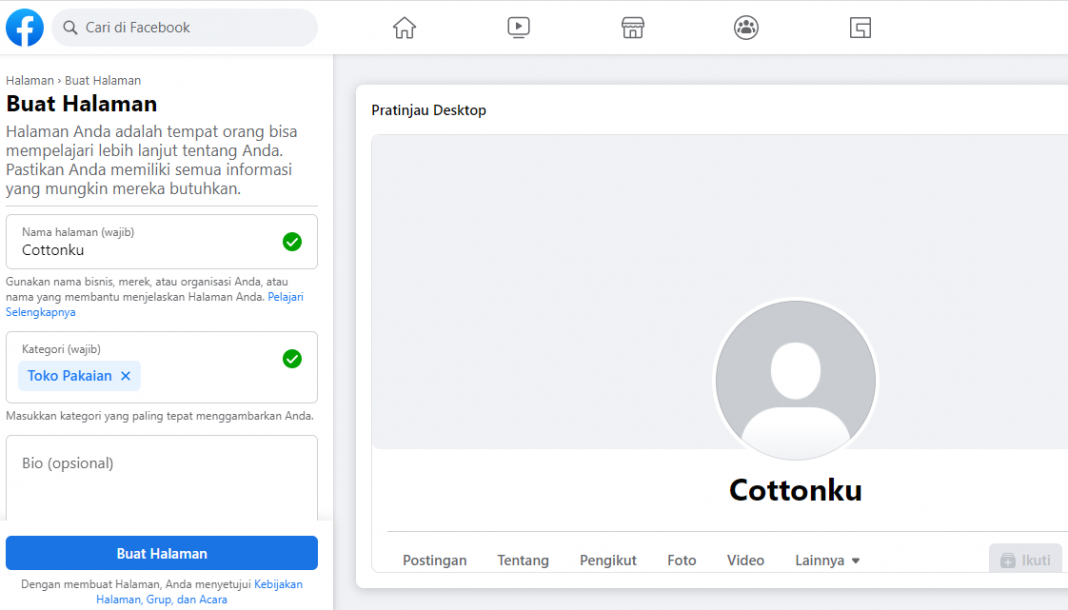Open the Home feed icon
The image size is (1068, 610).
(404, 27)
